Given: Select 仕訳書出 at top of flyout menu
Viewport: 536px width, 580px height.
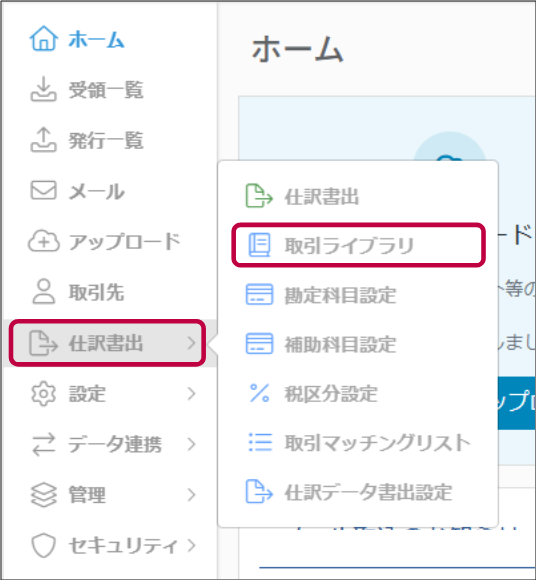Looking at the screenshot, I should tap(358, 196).
